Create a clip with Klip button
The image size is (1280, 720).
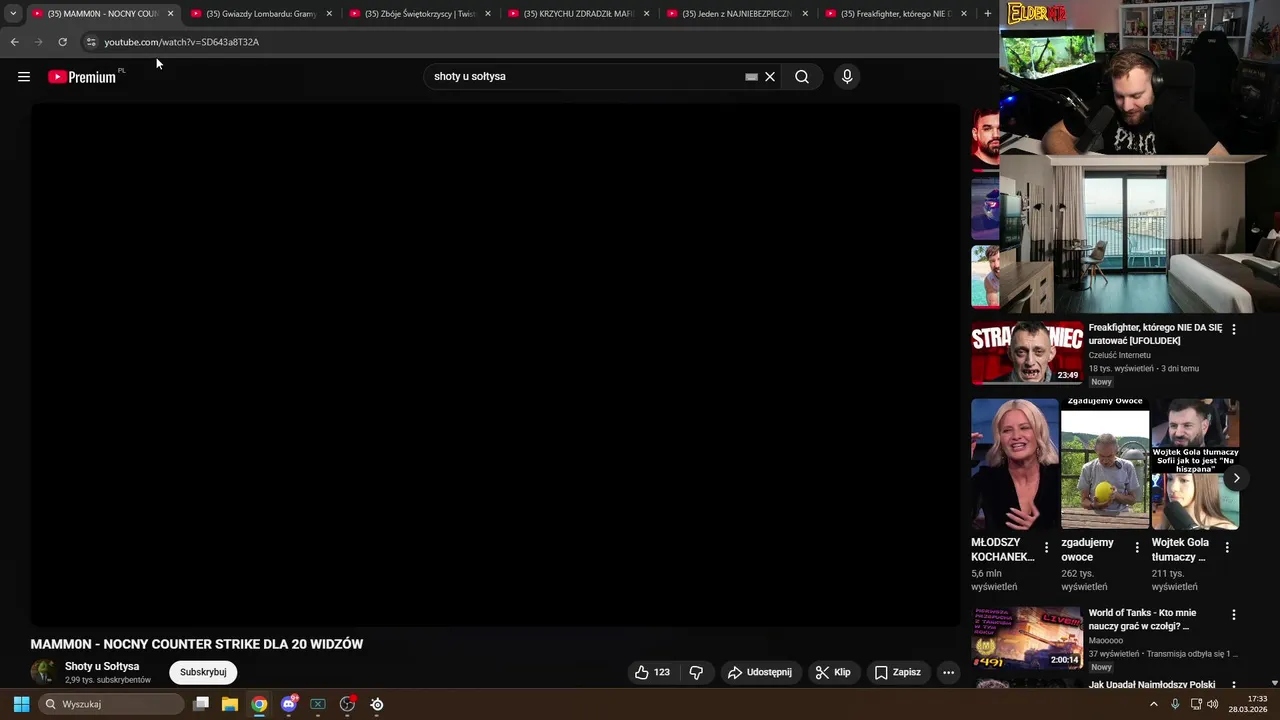[x=833, y=672]
